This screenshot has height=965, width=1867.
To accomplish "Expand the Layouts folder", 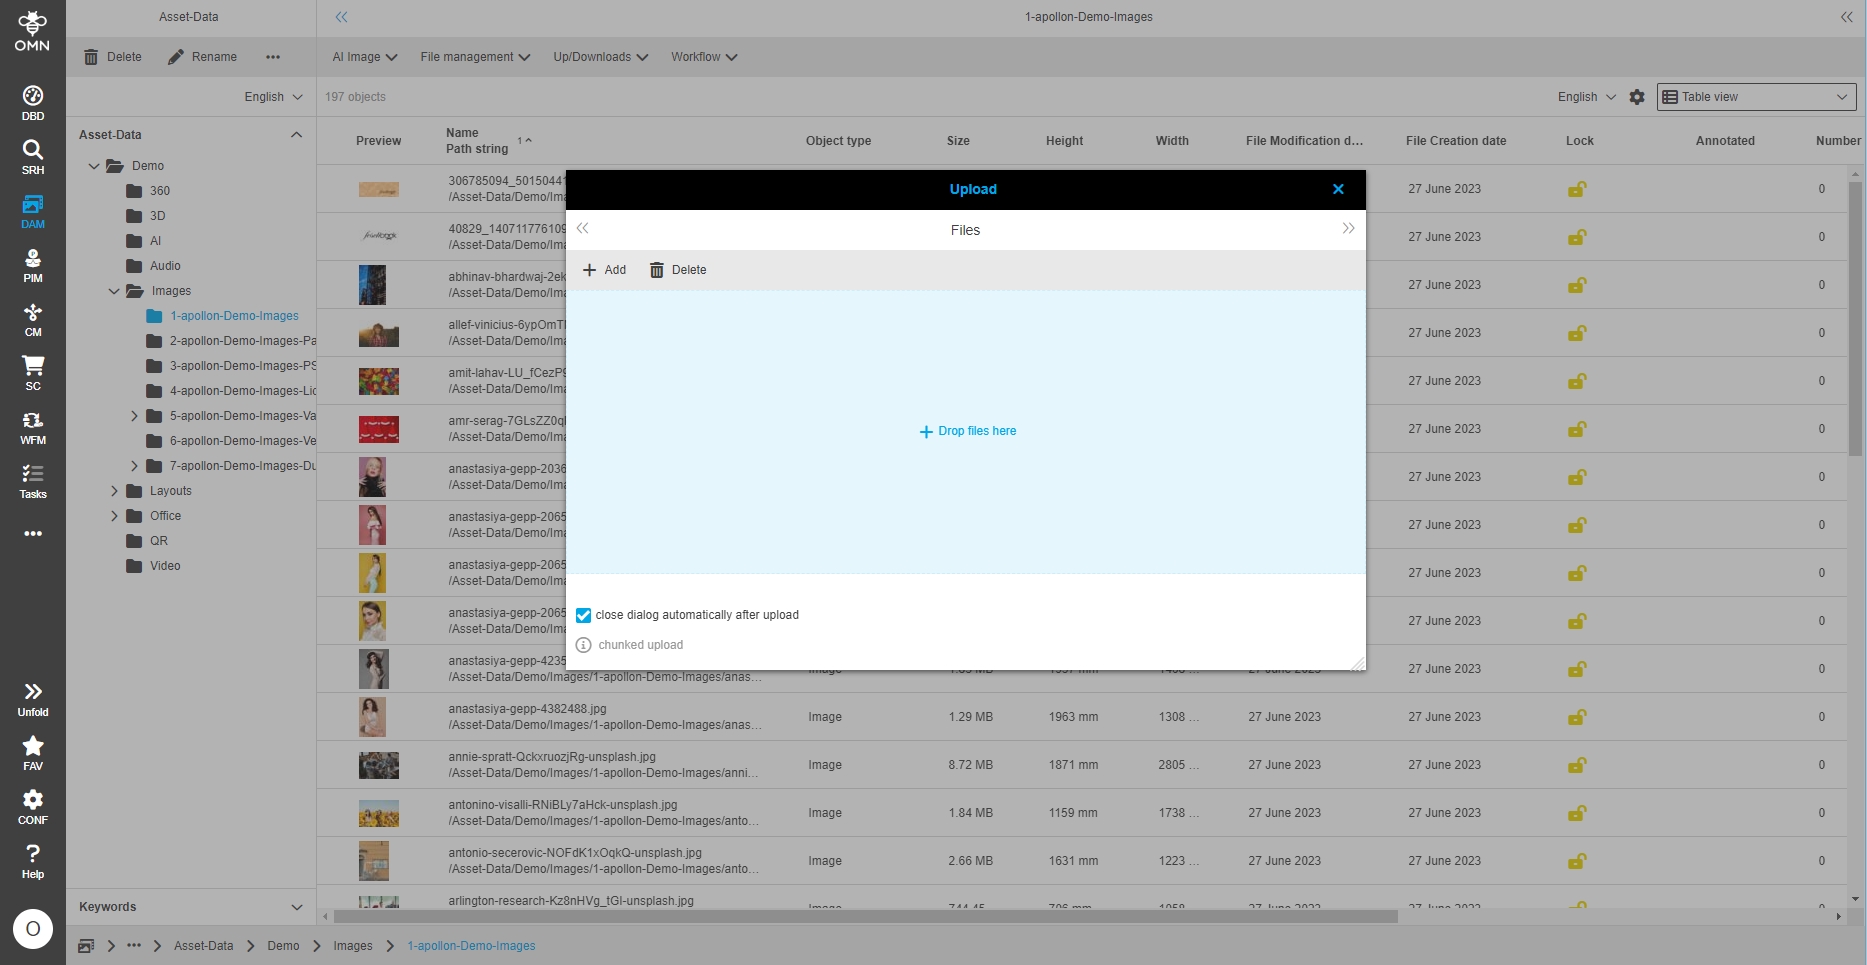I will click(114, 491).
